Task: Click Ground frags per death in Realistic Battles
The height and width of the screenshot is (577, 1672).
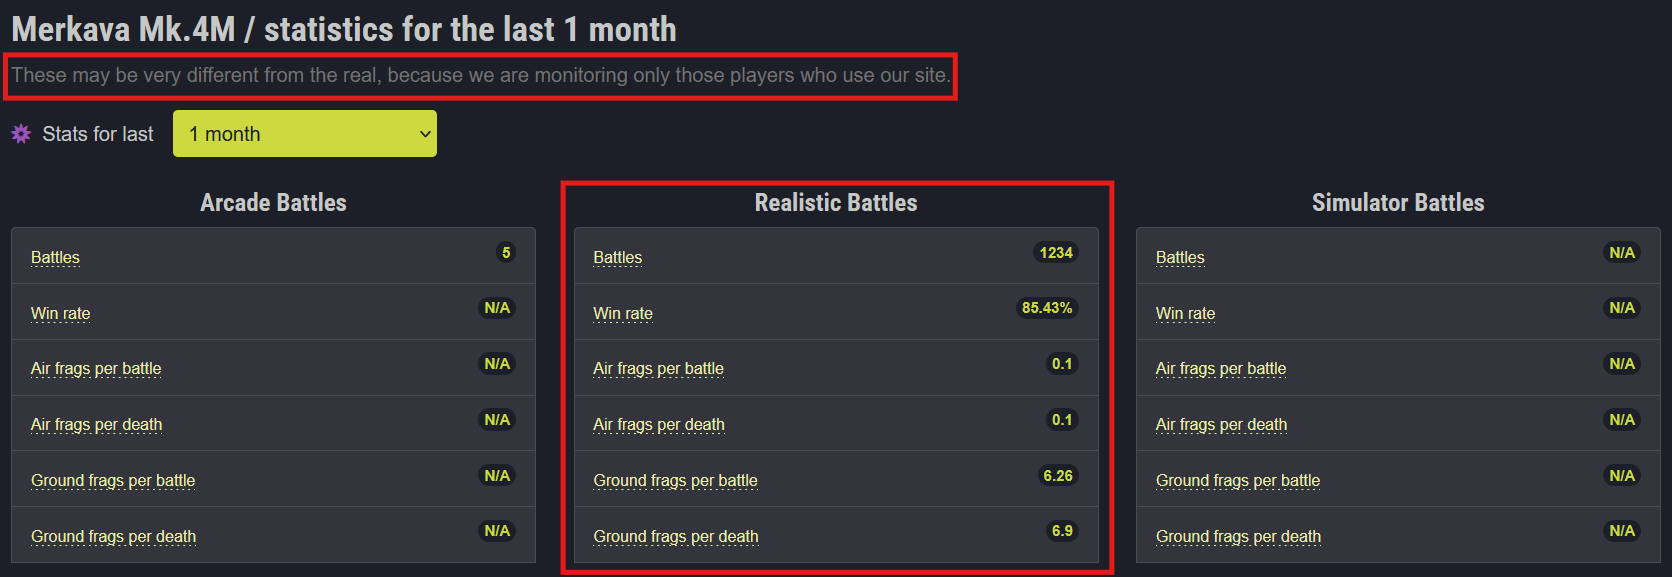Action: point(676,536)
